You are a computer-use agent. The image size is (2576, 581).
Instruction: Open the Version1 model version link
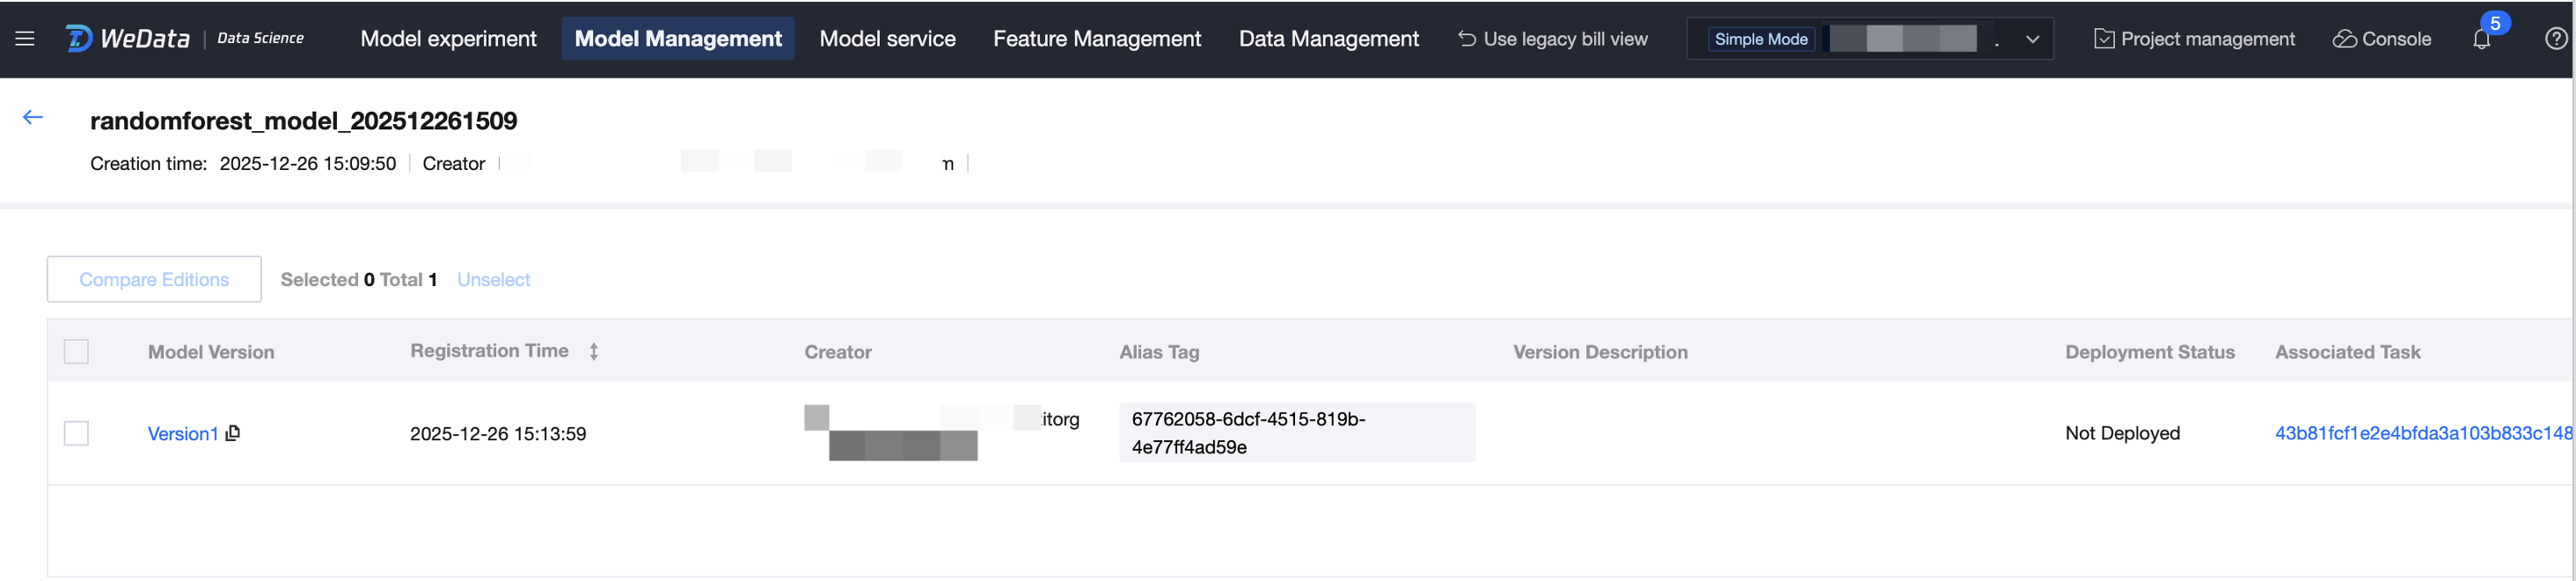(182, 434)
